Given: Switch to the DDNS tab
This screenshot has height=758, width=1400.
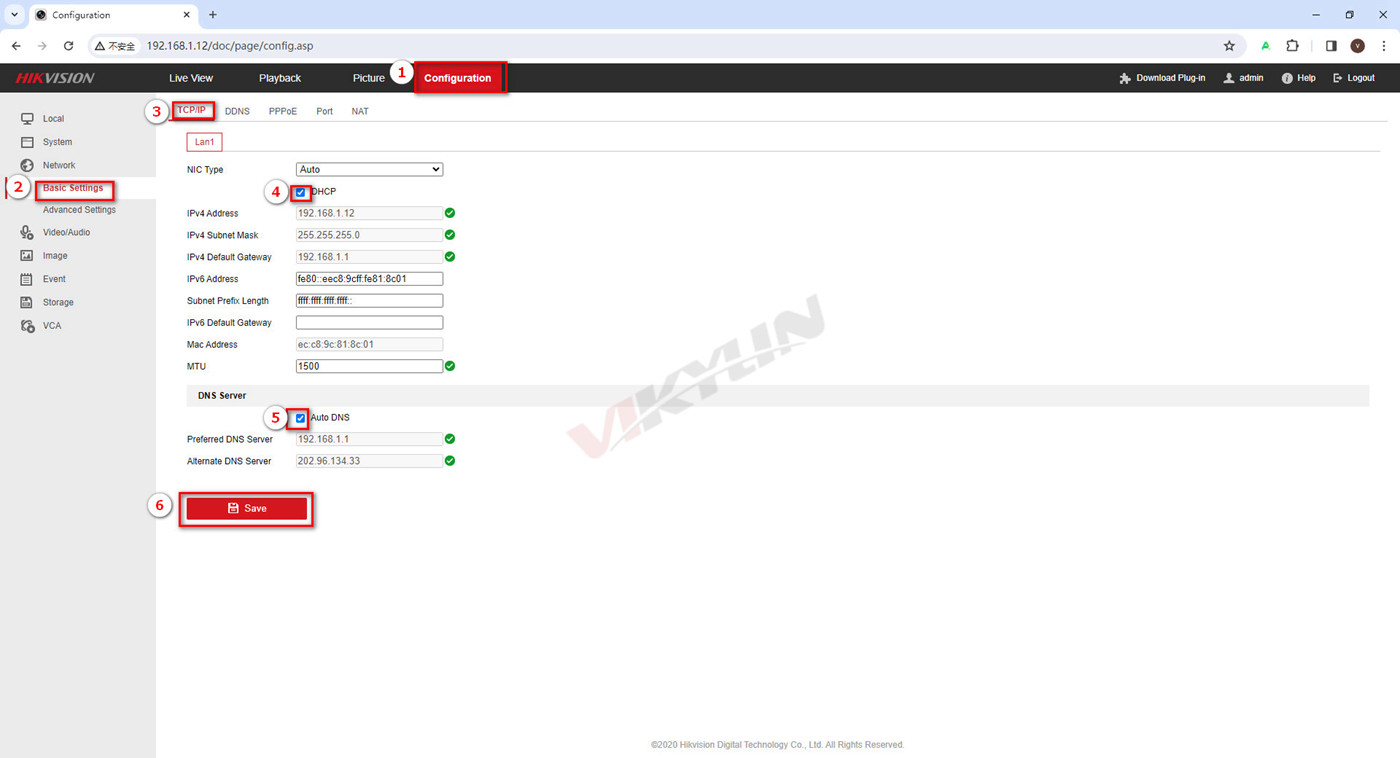Looking at the screenshot, I should tap(237, 111).
